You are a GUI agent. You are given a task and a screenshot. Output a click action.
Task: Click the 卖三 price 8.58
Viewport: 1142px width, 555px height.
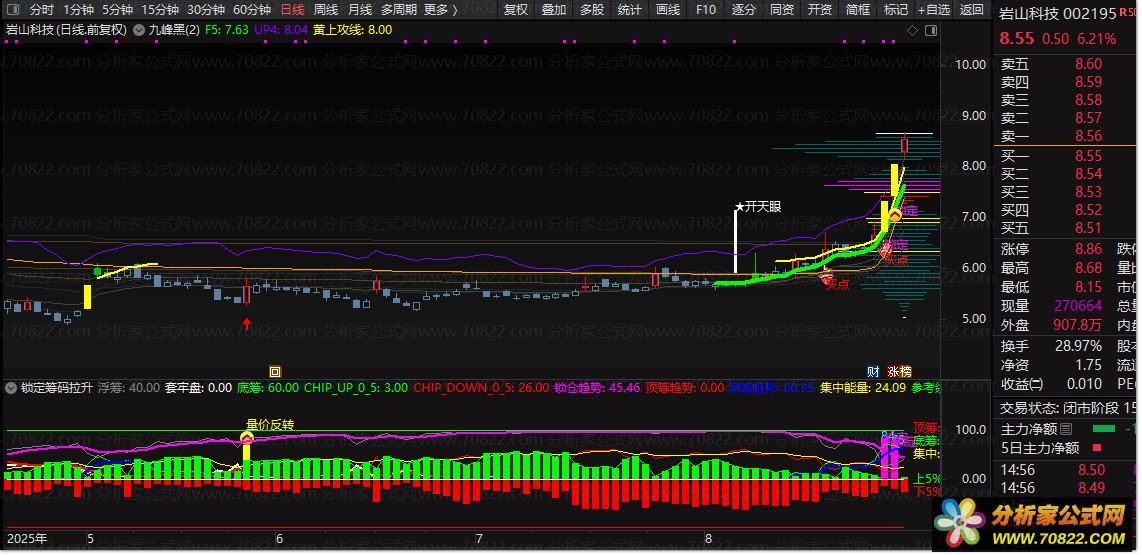(1088, 100)
